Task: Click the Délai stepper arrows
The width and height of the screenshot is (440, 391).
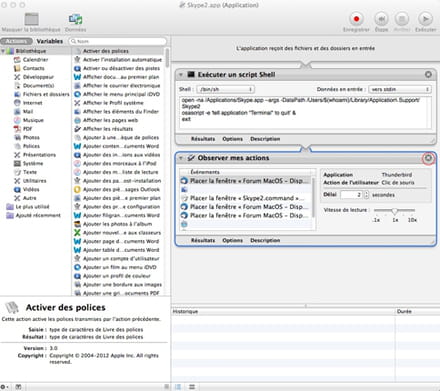Action: [x=366, y=195]
